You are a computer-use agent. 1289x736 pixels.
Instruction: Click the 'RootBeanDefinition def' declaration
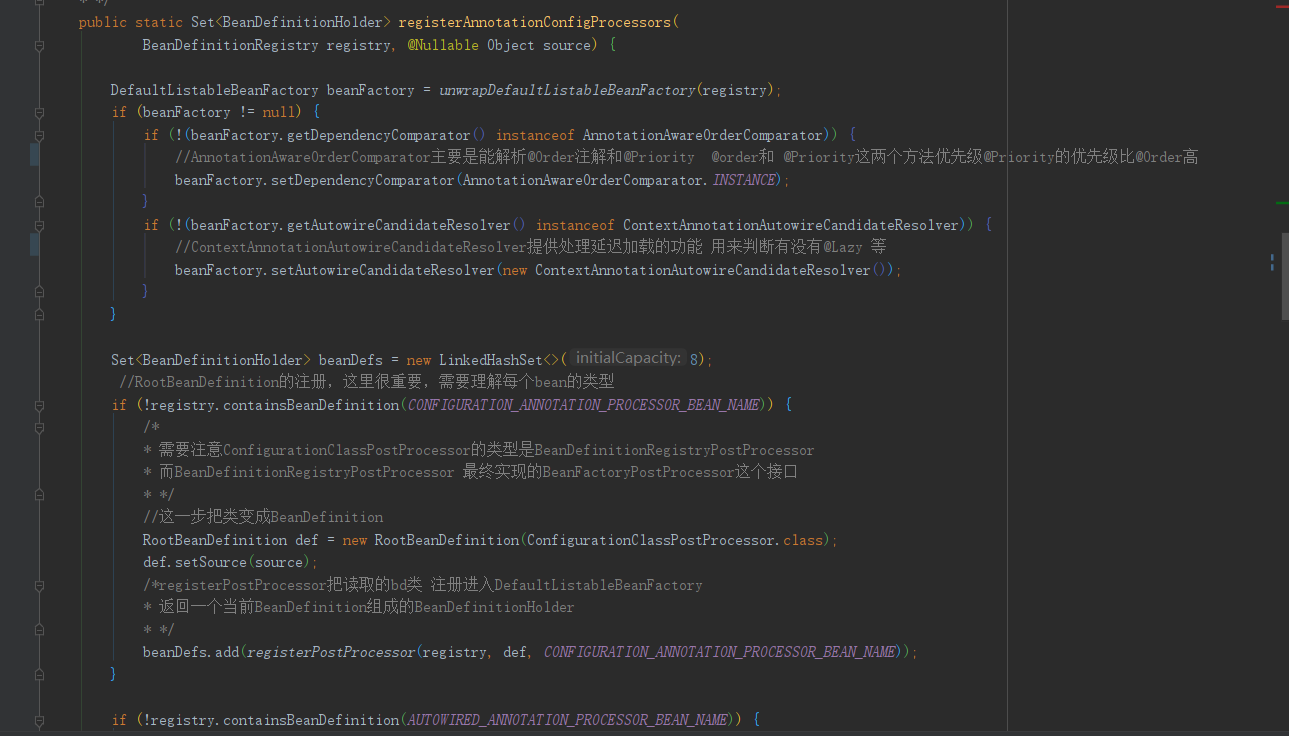[x=231, y=540]
